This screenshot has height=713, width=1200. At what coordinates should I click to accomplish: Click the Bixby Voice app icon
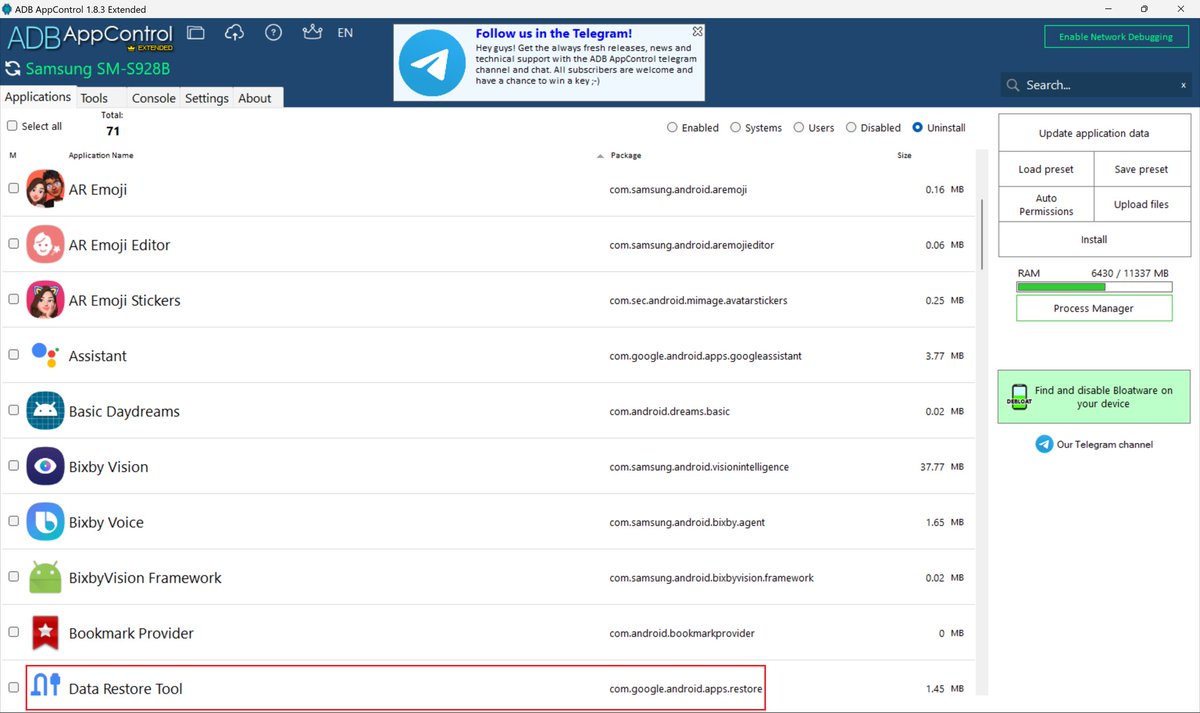pyautogui.click(x=45, y=522)
